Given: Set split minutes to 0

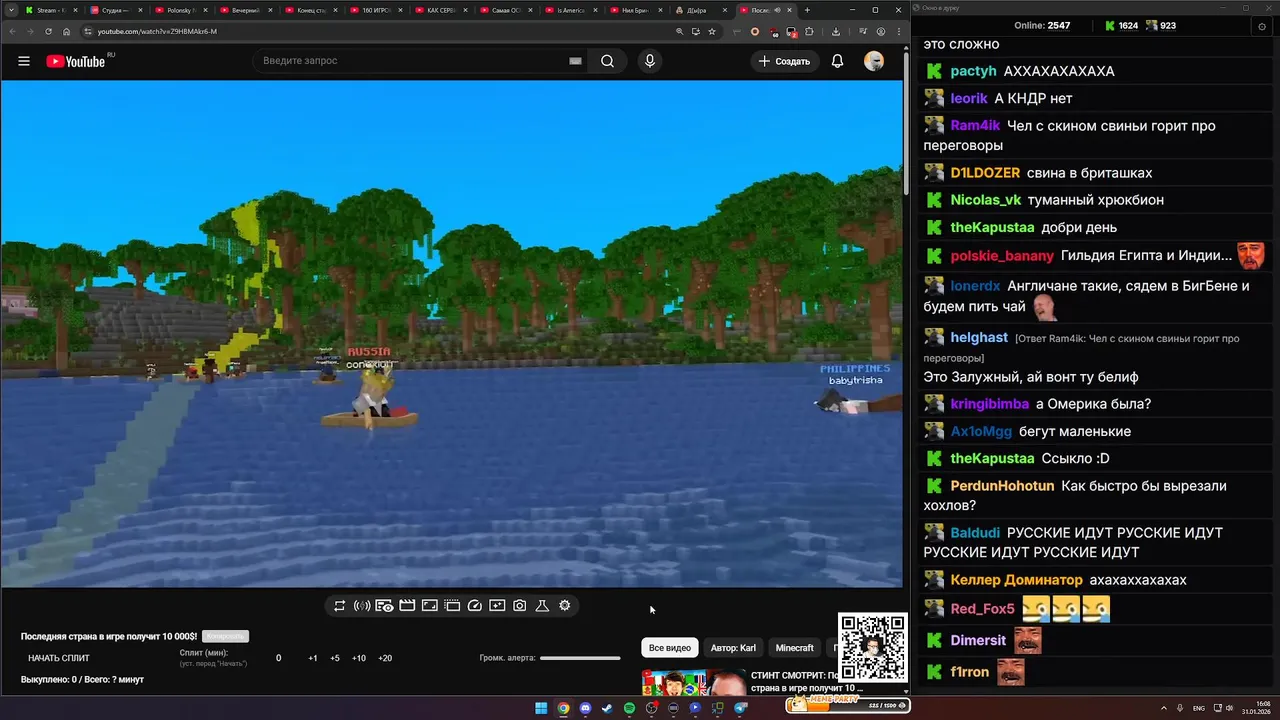Looking at the screenshot, I should click(279, 658).
